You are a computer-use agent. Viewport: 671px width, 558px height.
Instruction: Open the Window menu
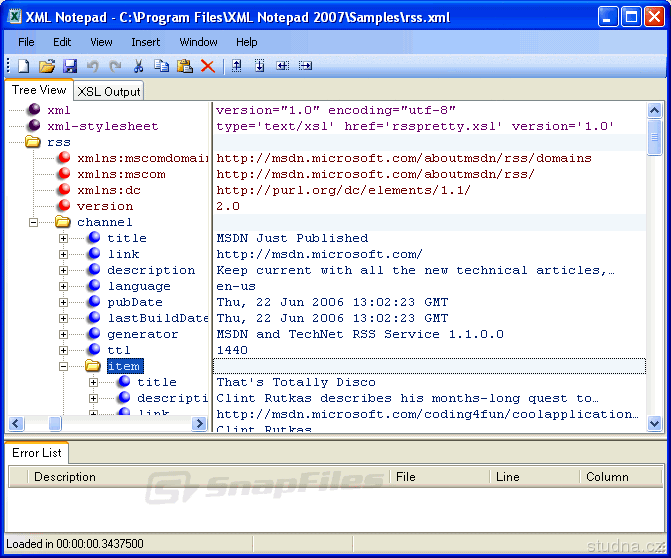pos(198,42)
